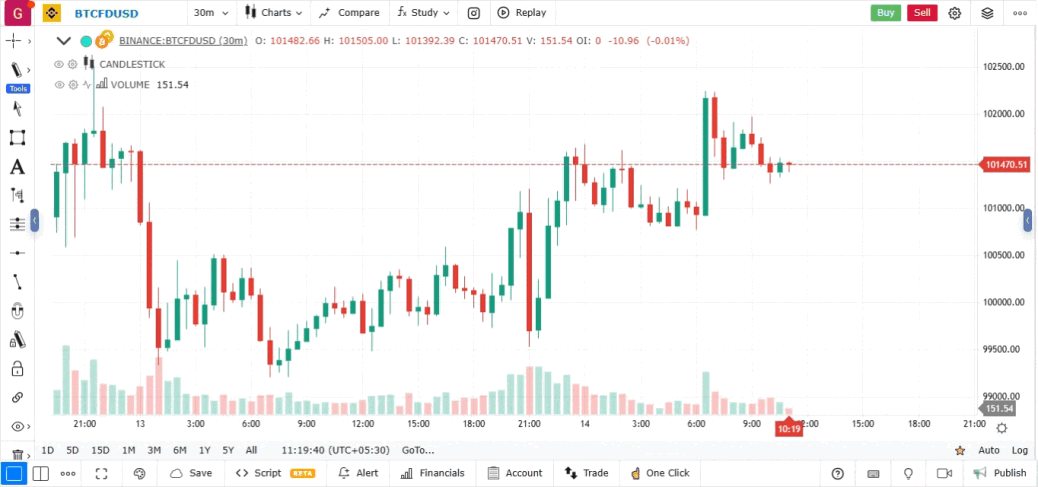Click the trash delete drawings icon
Image resolution: width=1038 pixels, height=487 pixels.
coord(17,454)
